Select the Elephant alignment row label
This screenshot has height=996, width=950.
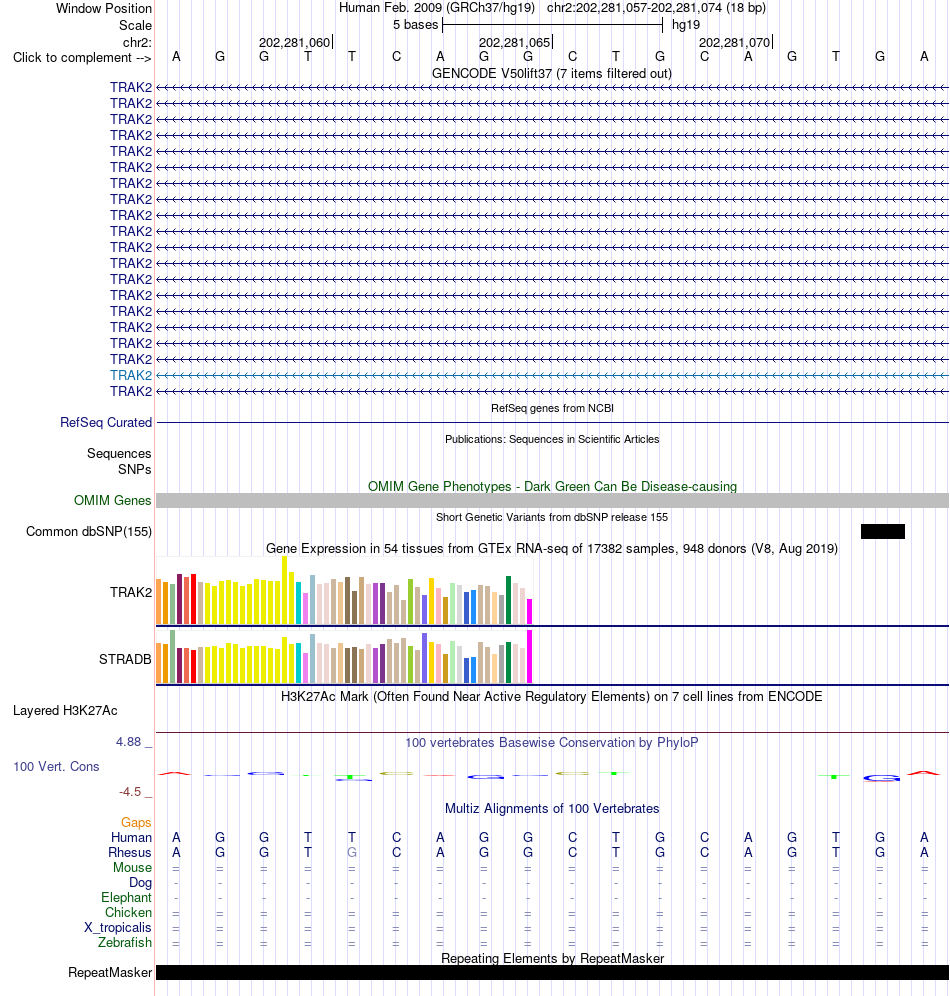[126, 898]
